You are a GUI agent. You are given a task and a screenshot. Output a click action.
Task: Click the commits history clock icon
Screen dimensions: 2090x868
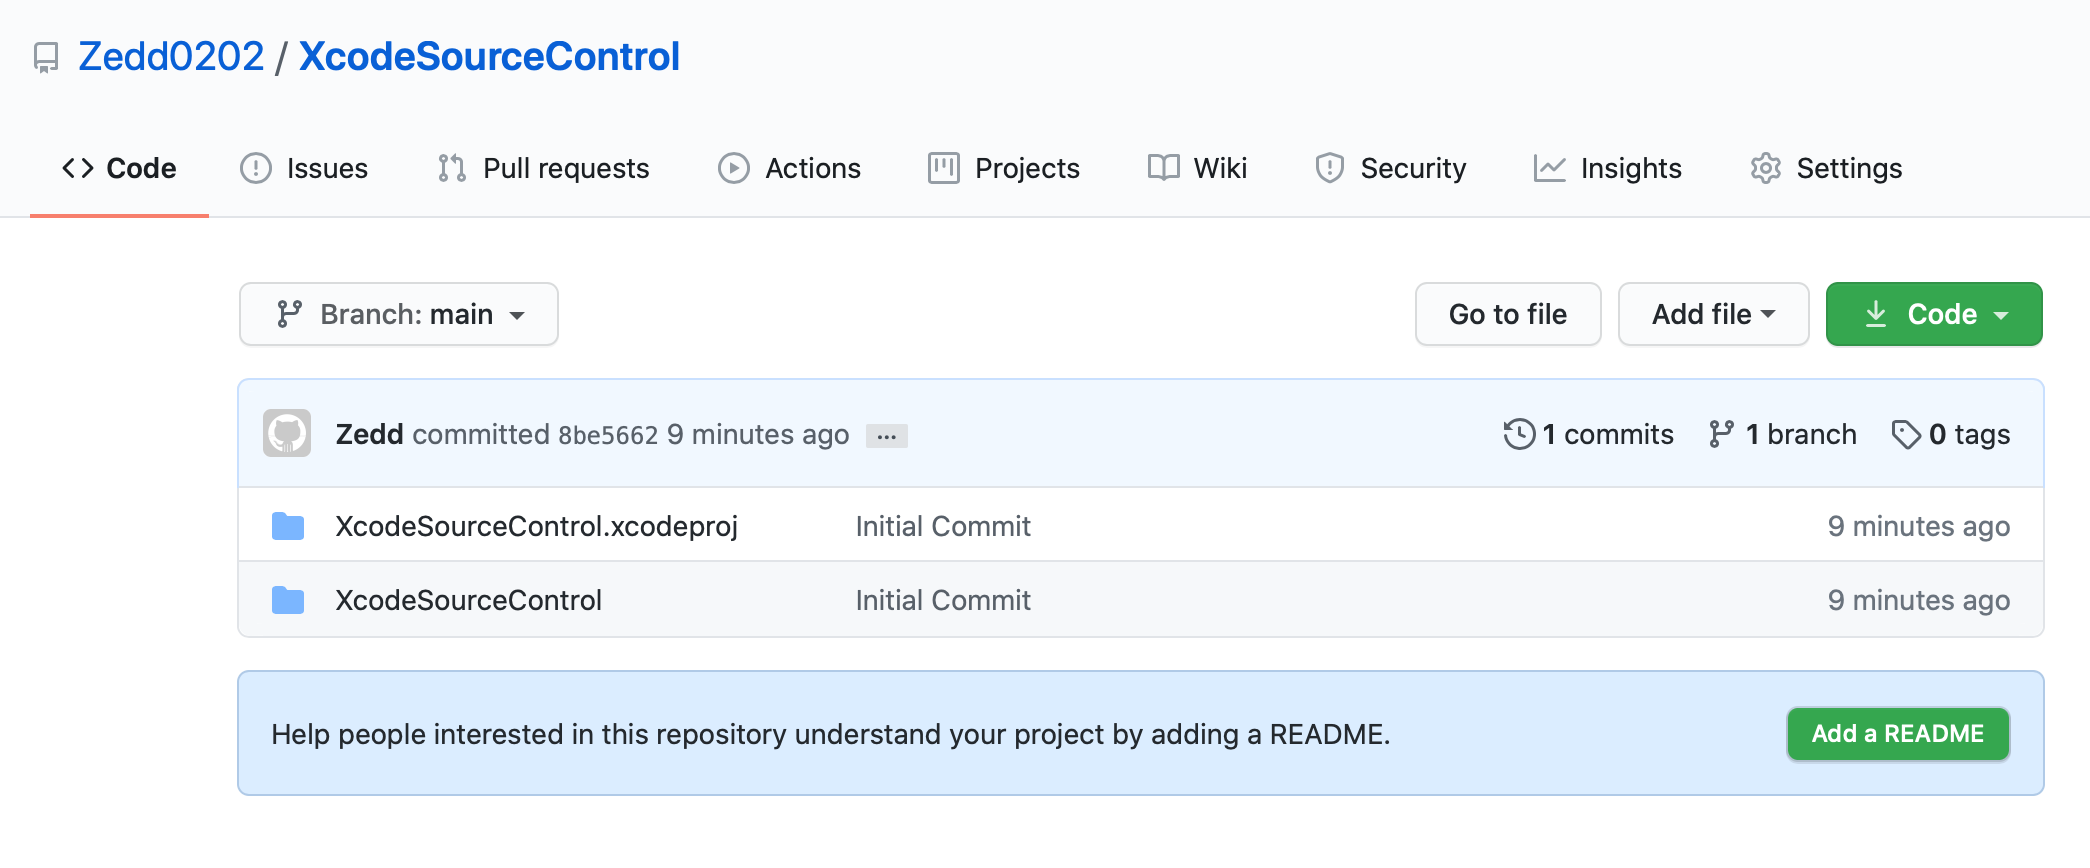[x=1519, y=434]
